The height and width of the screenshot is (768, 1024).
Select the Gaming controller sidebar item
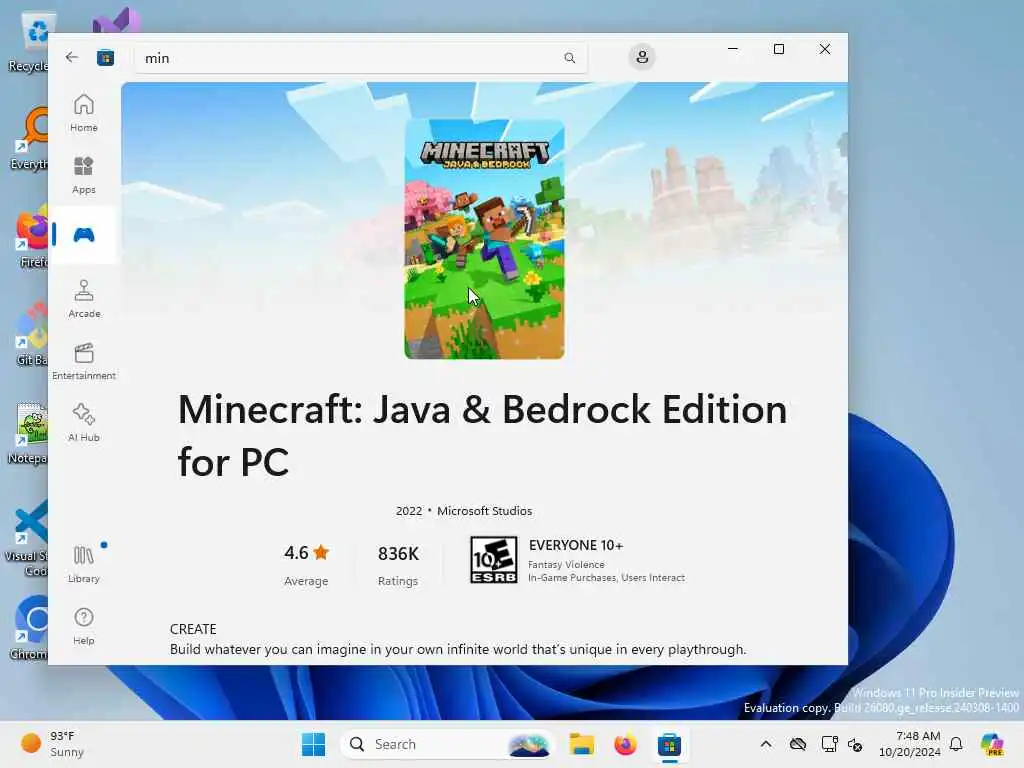84,234
